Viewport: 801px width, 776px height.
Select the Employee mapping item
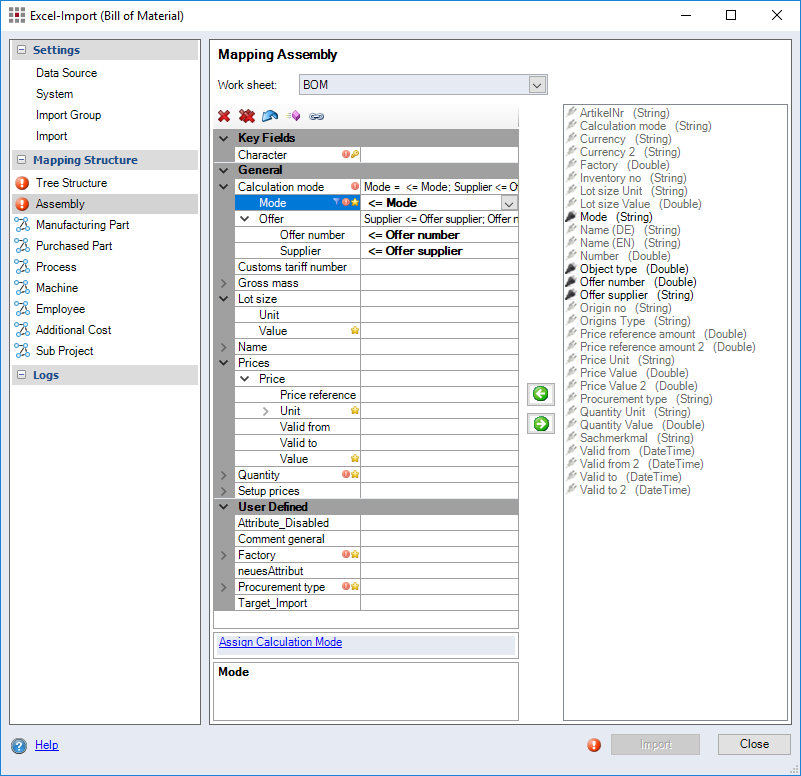tap(61, 309)
